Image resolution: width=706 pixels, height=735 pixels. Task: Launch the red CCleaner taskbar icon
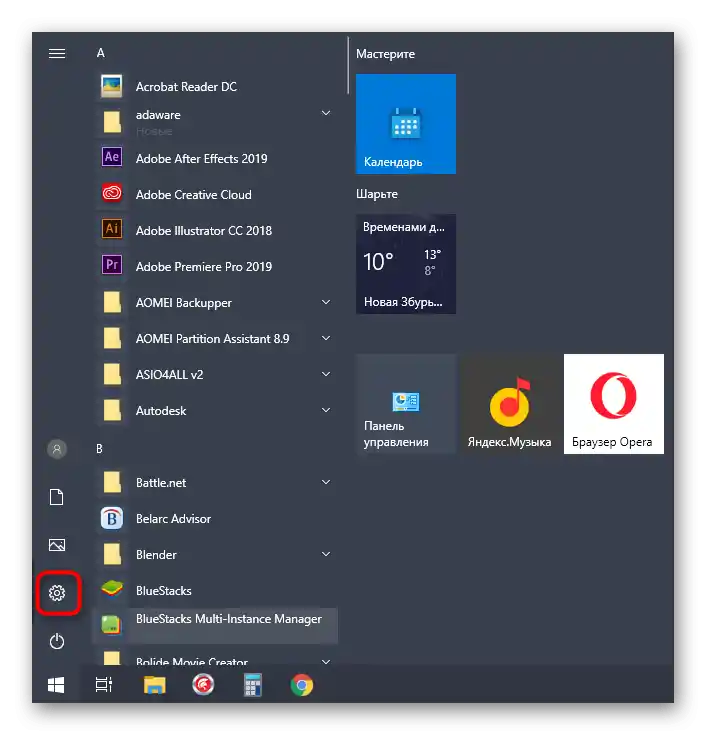203,685
